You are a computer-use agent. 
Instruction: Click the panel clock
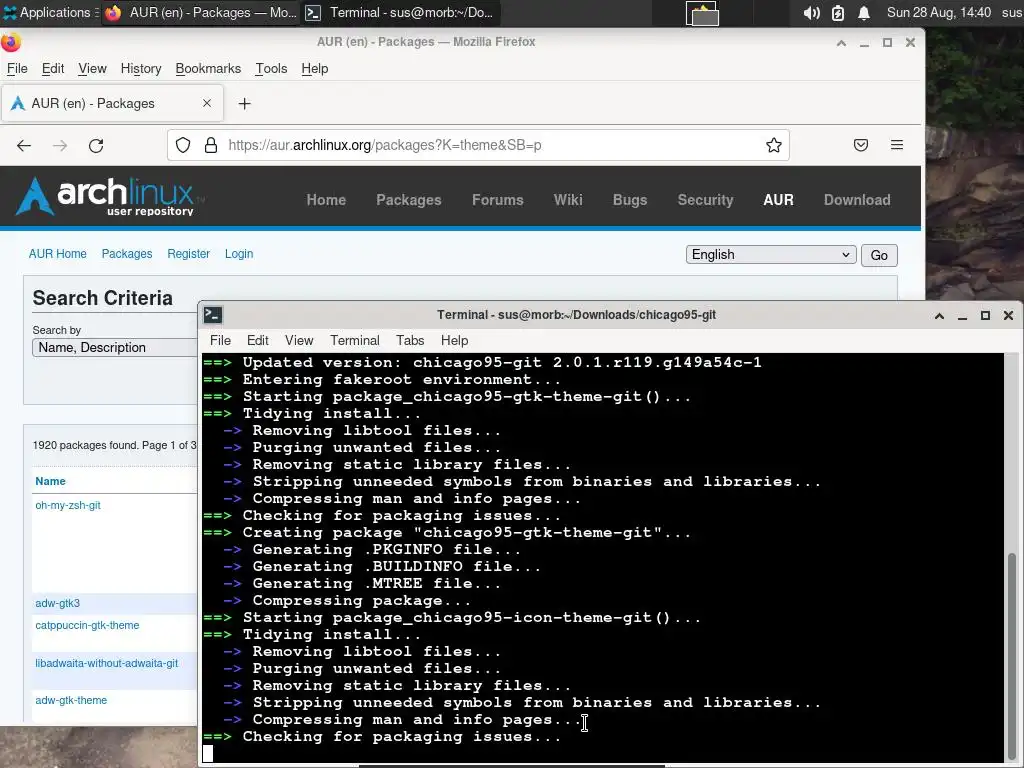[x=938, y=12]
